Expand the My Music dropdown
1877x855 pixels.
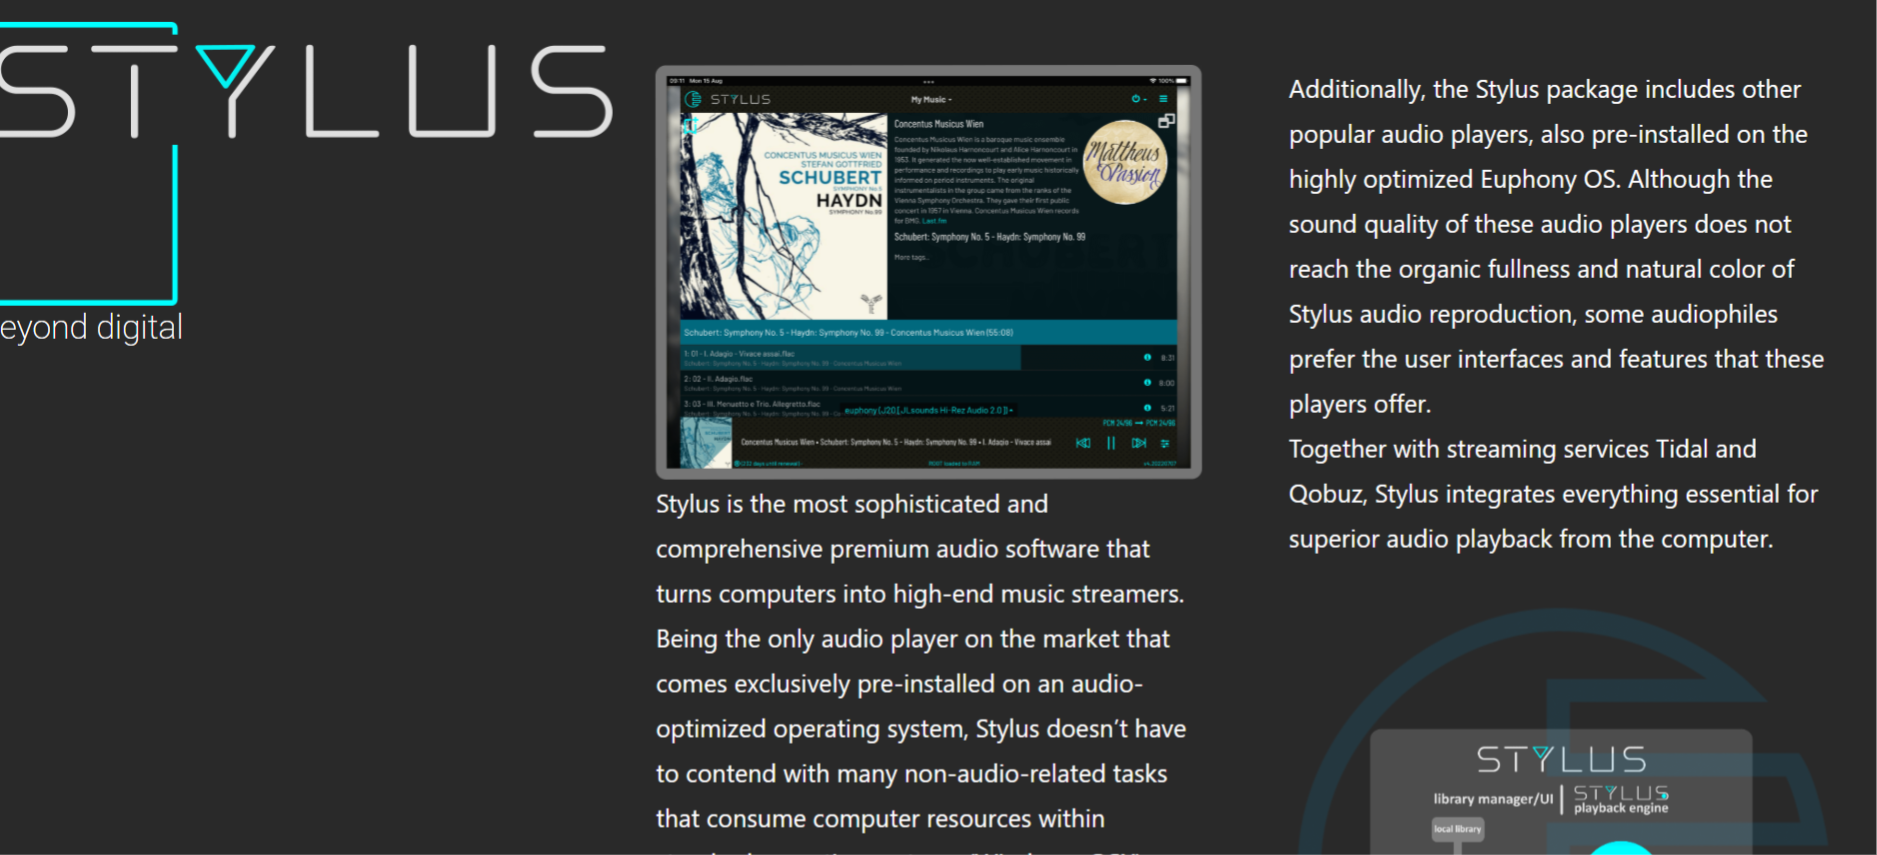pos(931,100)
